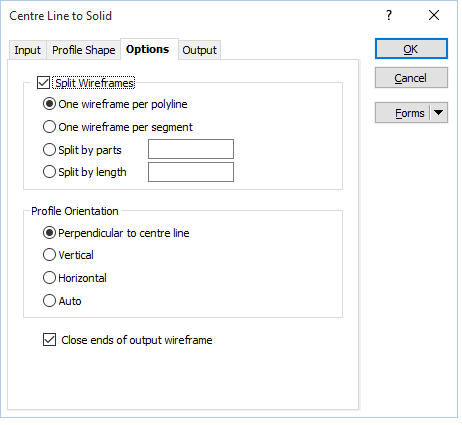Close the Centre Line to Solid dialog
Image resolution: width=462 pixels, height=425 pixels.
pyautogui.click(x=434, y=15)
